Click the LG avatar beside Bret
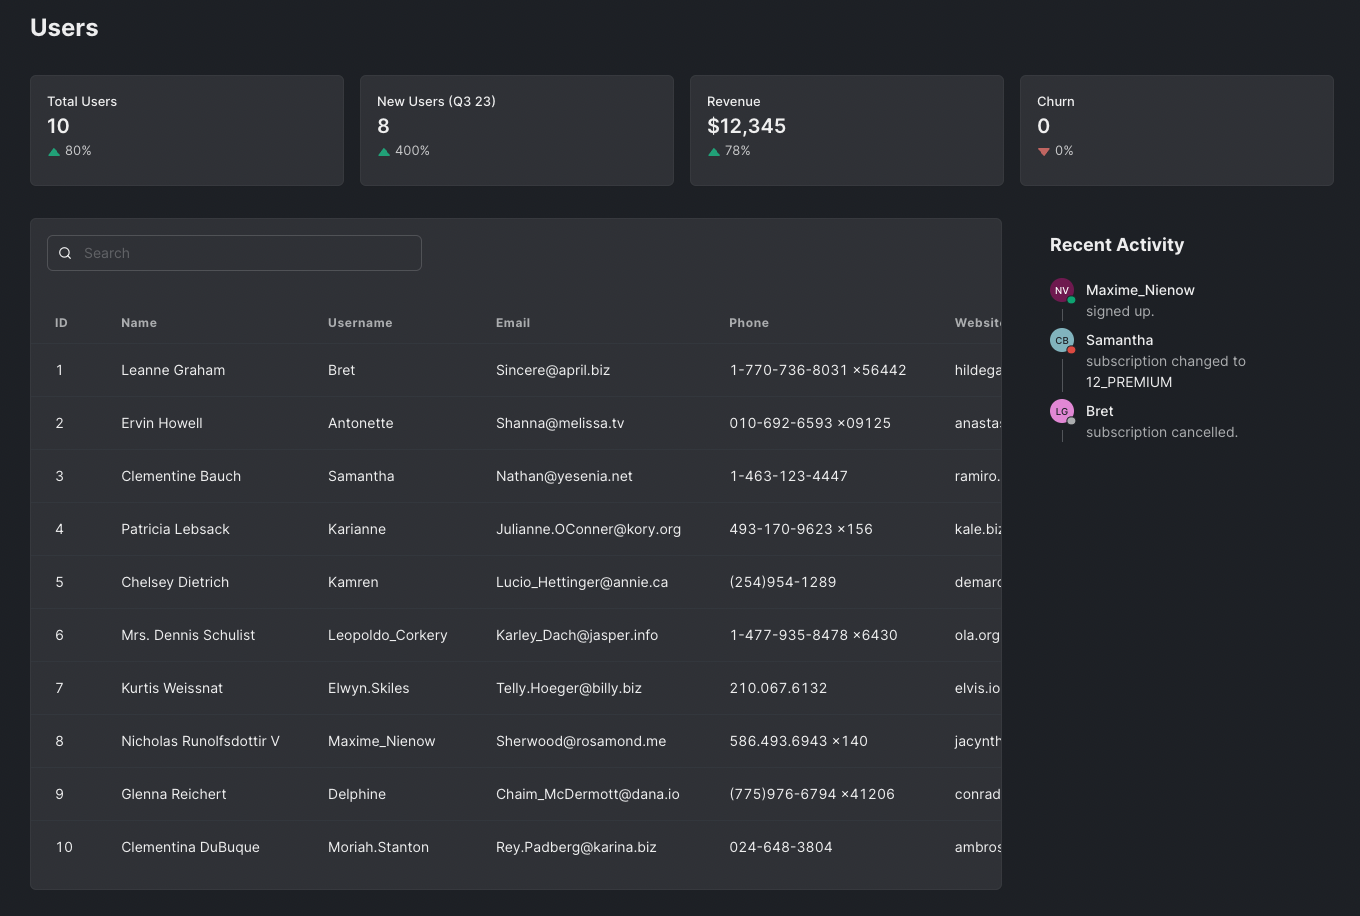 [1061, 411]
